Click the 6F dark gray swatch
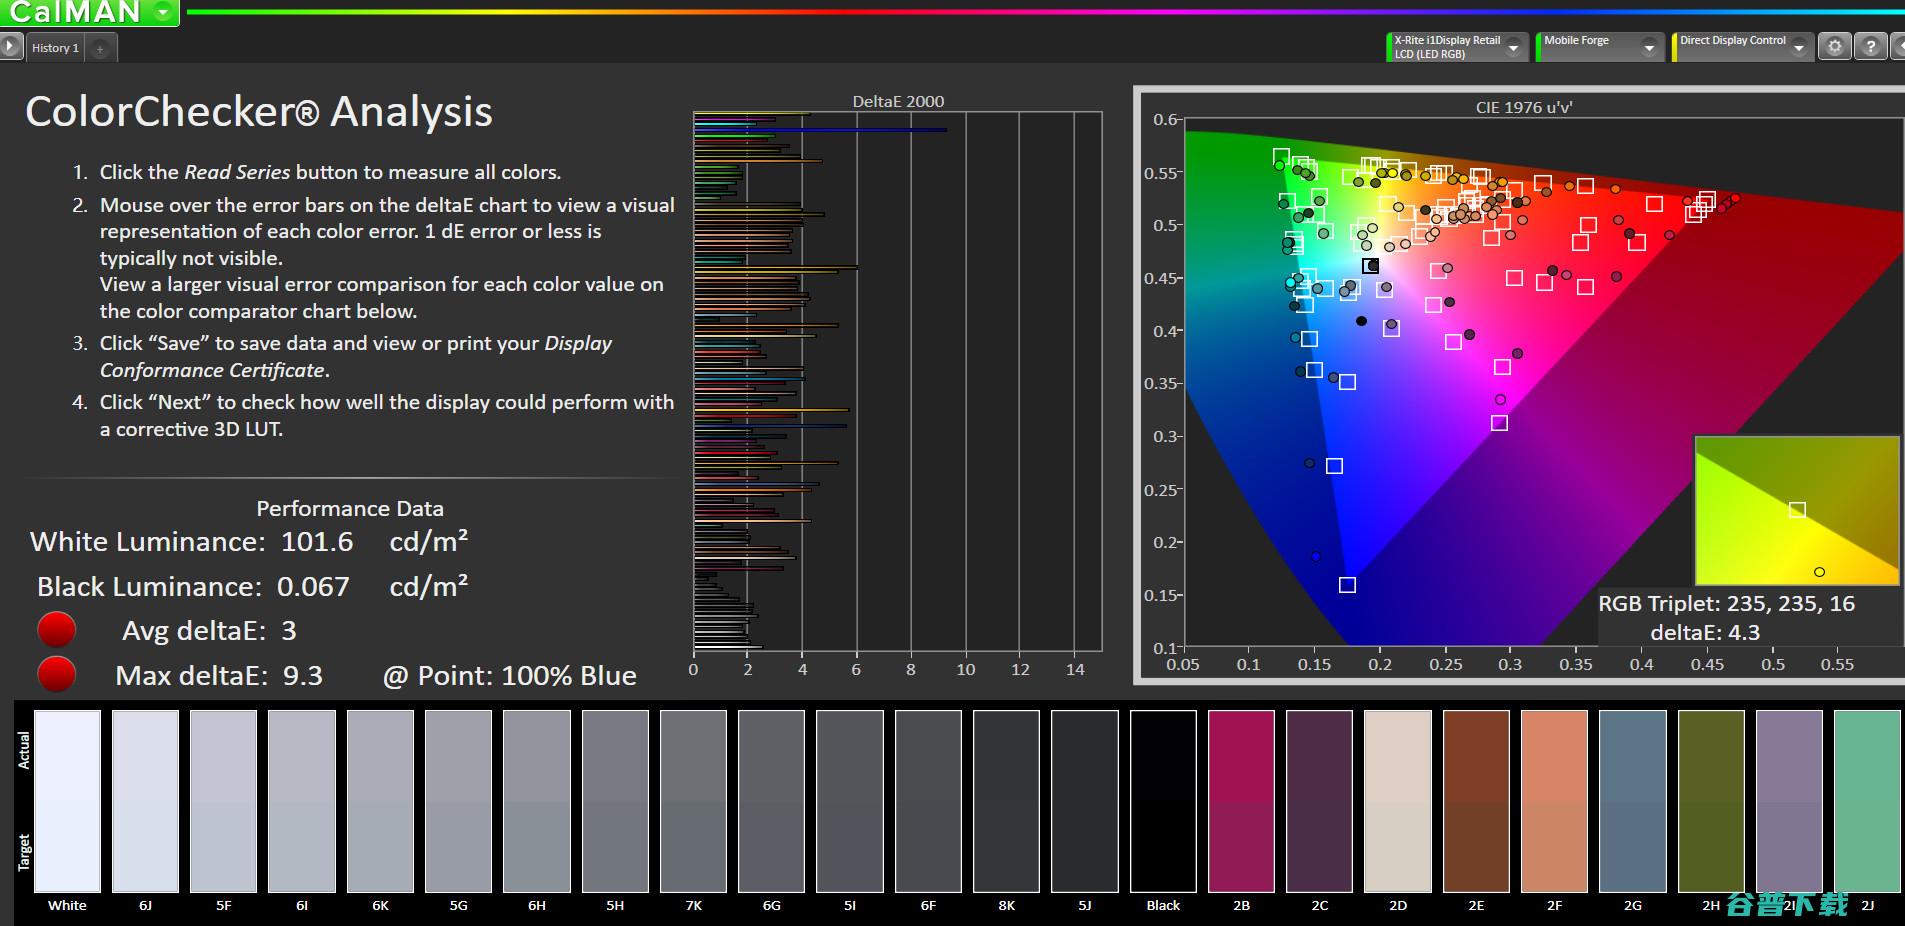This screenshot has height=926, width=1905. point(928,801)
